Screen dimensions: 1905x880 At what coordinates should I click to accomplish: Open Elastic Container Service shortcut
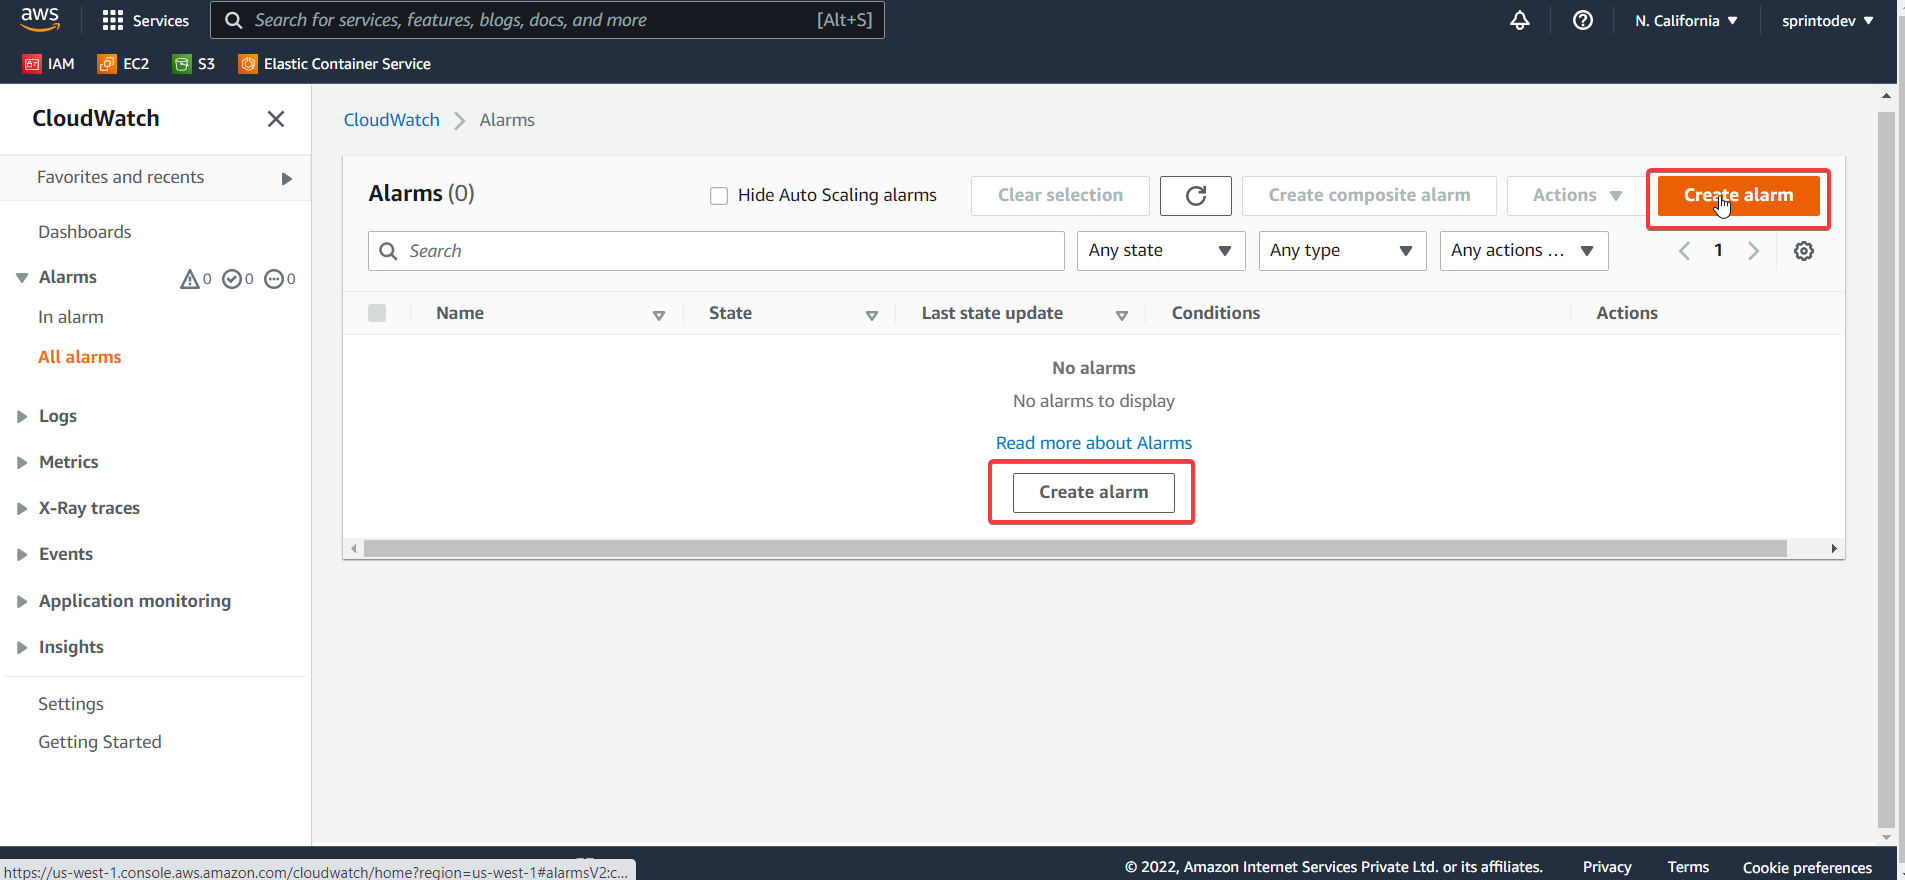coord(334,64)
